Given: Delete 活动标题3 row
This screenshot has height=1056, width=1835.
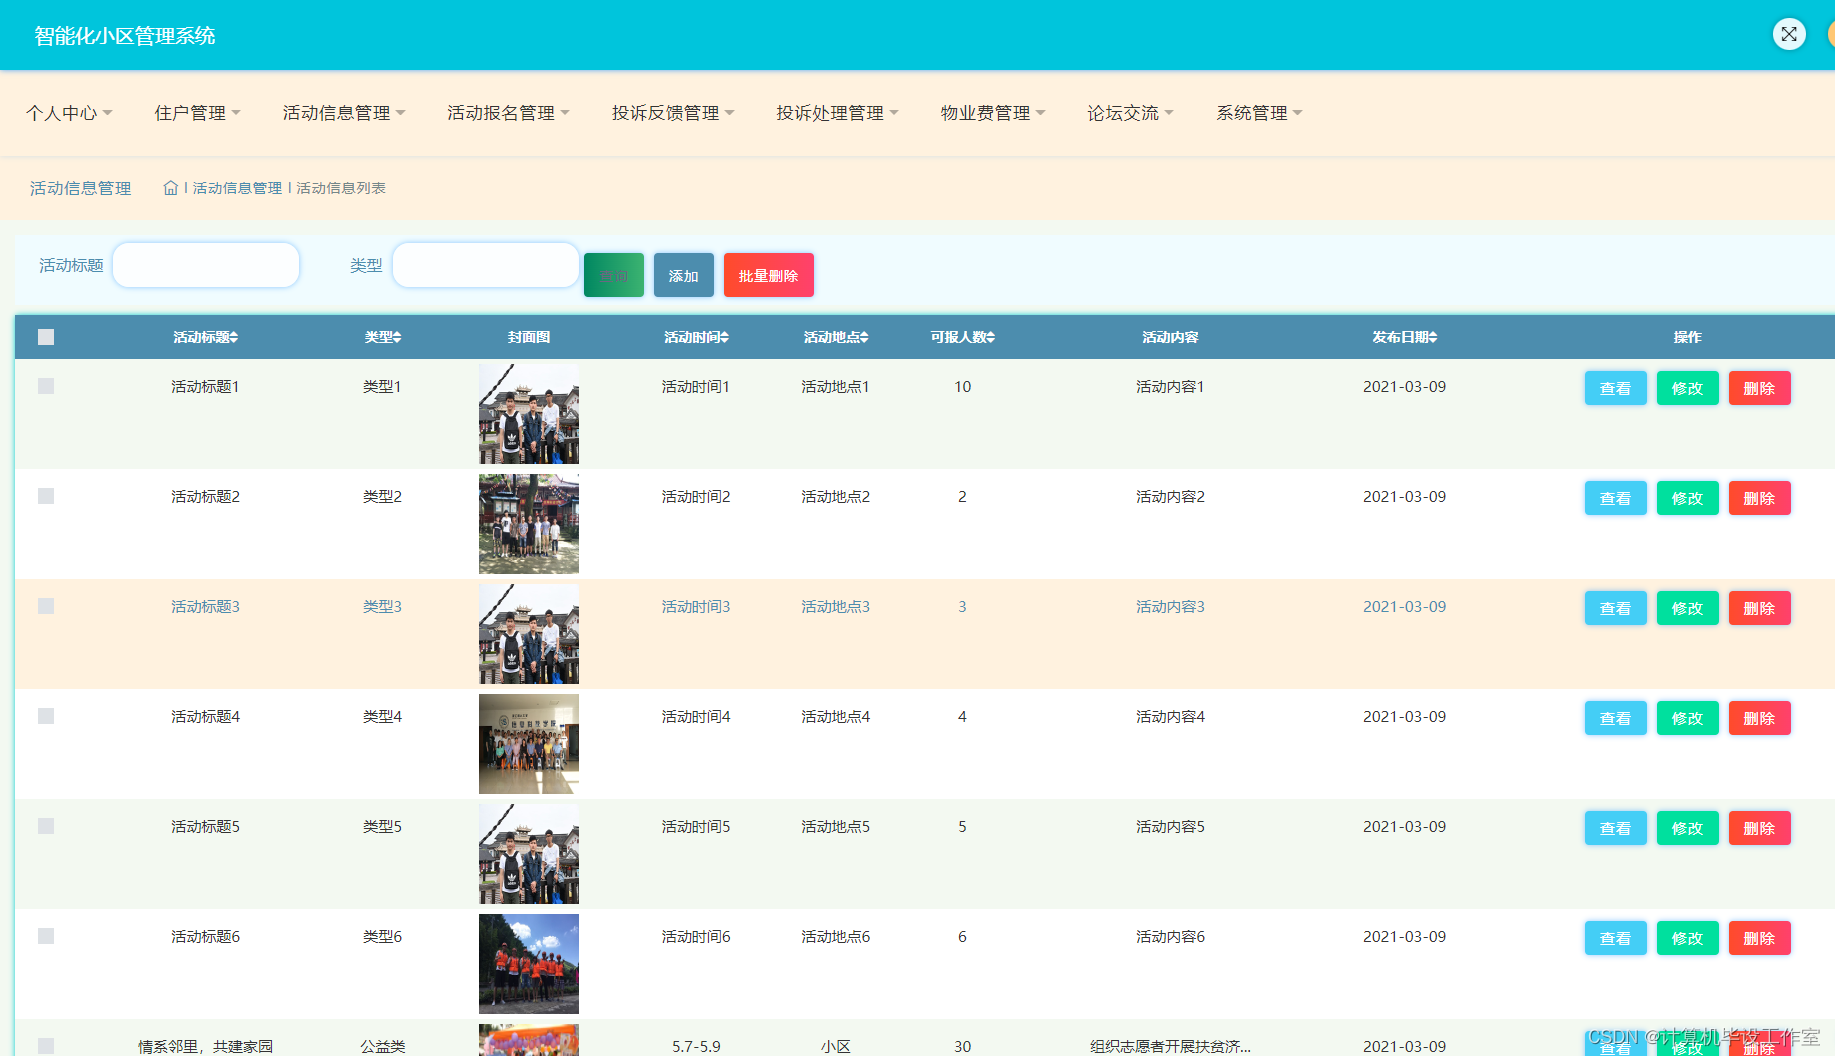Looking at the screenshot, I should [x=1760, y=608].
